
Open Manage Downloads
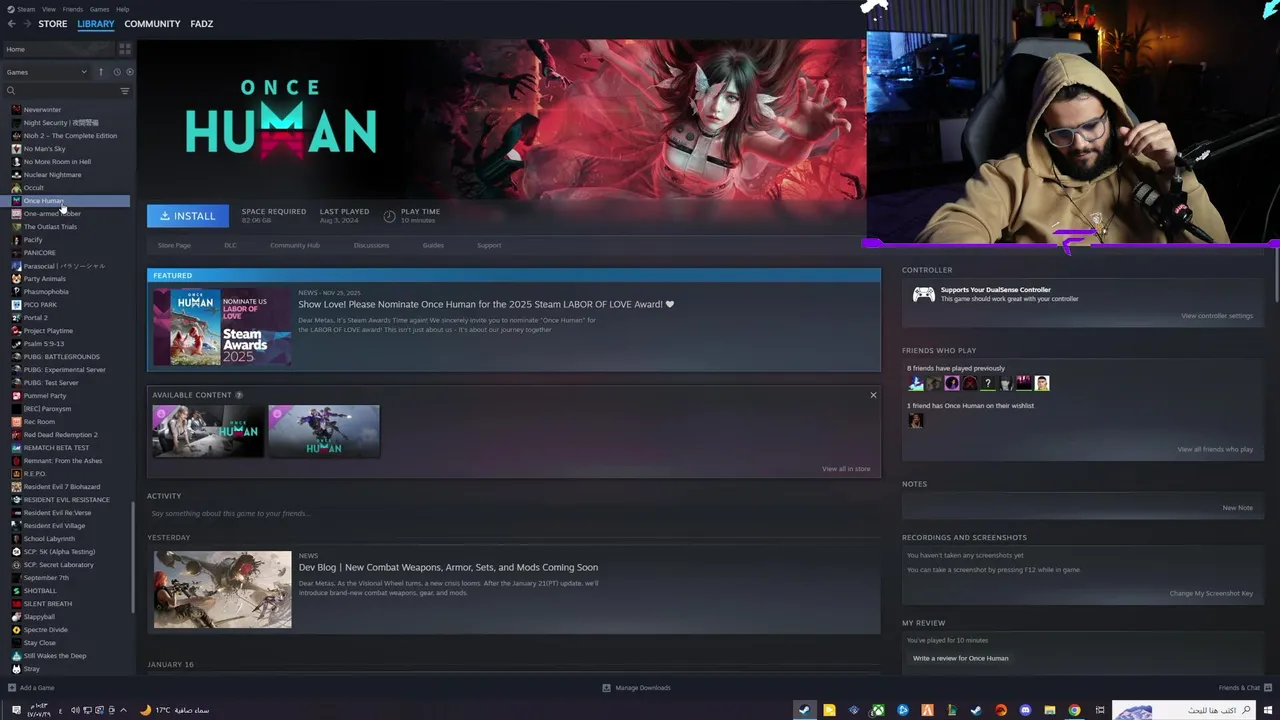[636, 688]
